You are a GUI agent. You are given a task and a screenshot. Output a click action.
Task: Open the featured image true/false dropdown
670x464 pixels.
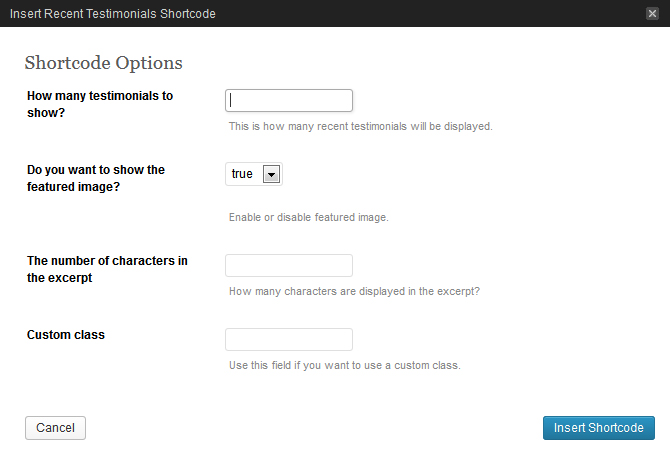254,175
